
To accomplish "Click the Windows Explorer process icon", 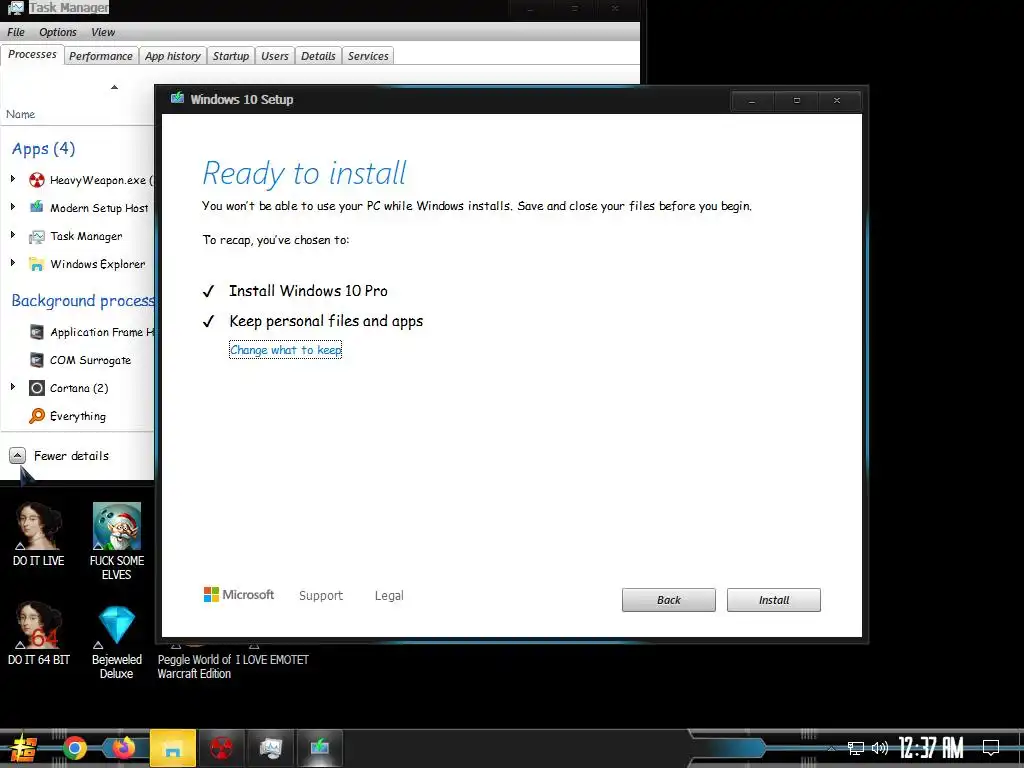I will click(x=37, y=264).
